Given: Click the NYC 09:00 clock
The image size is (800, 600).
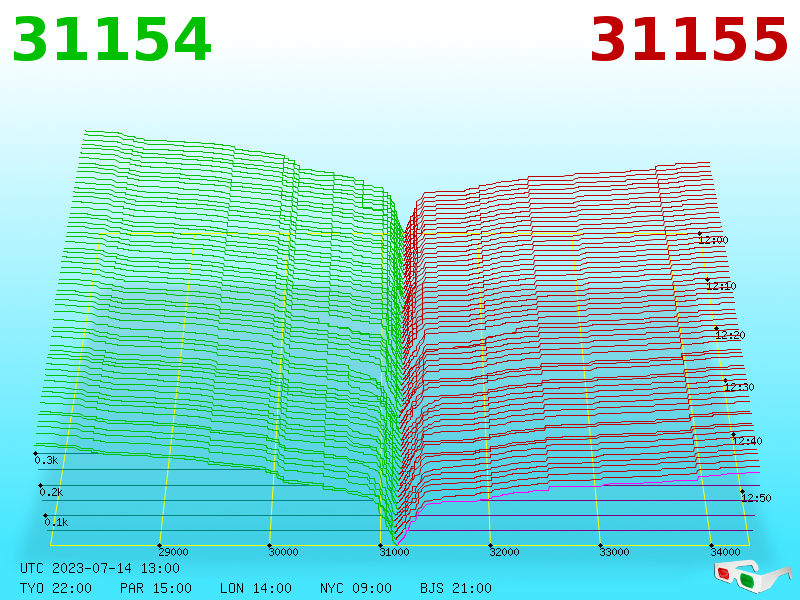Looking at the screenshot, I should coord(356,588).
